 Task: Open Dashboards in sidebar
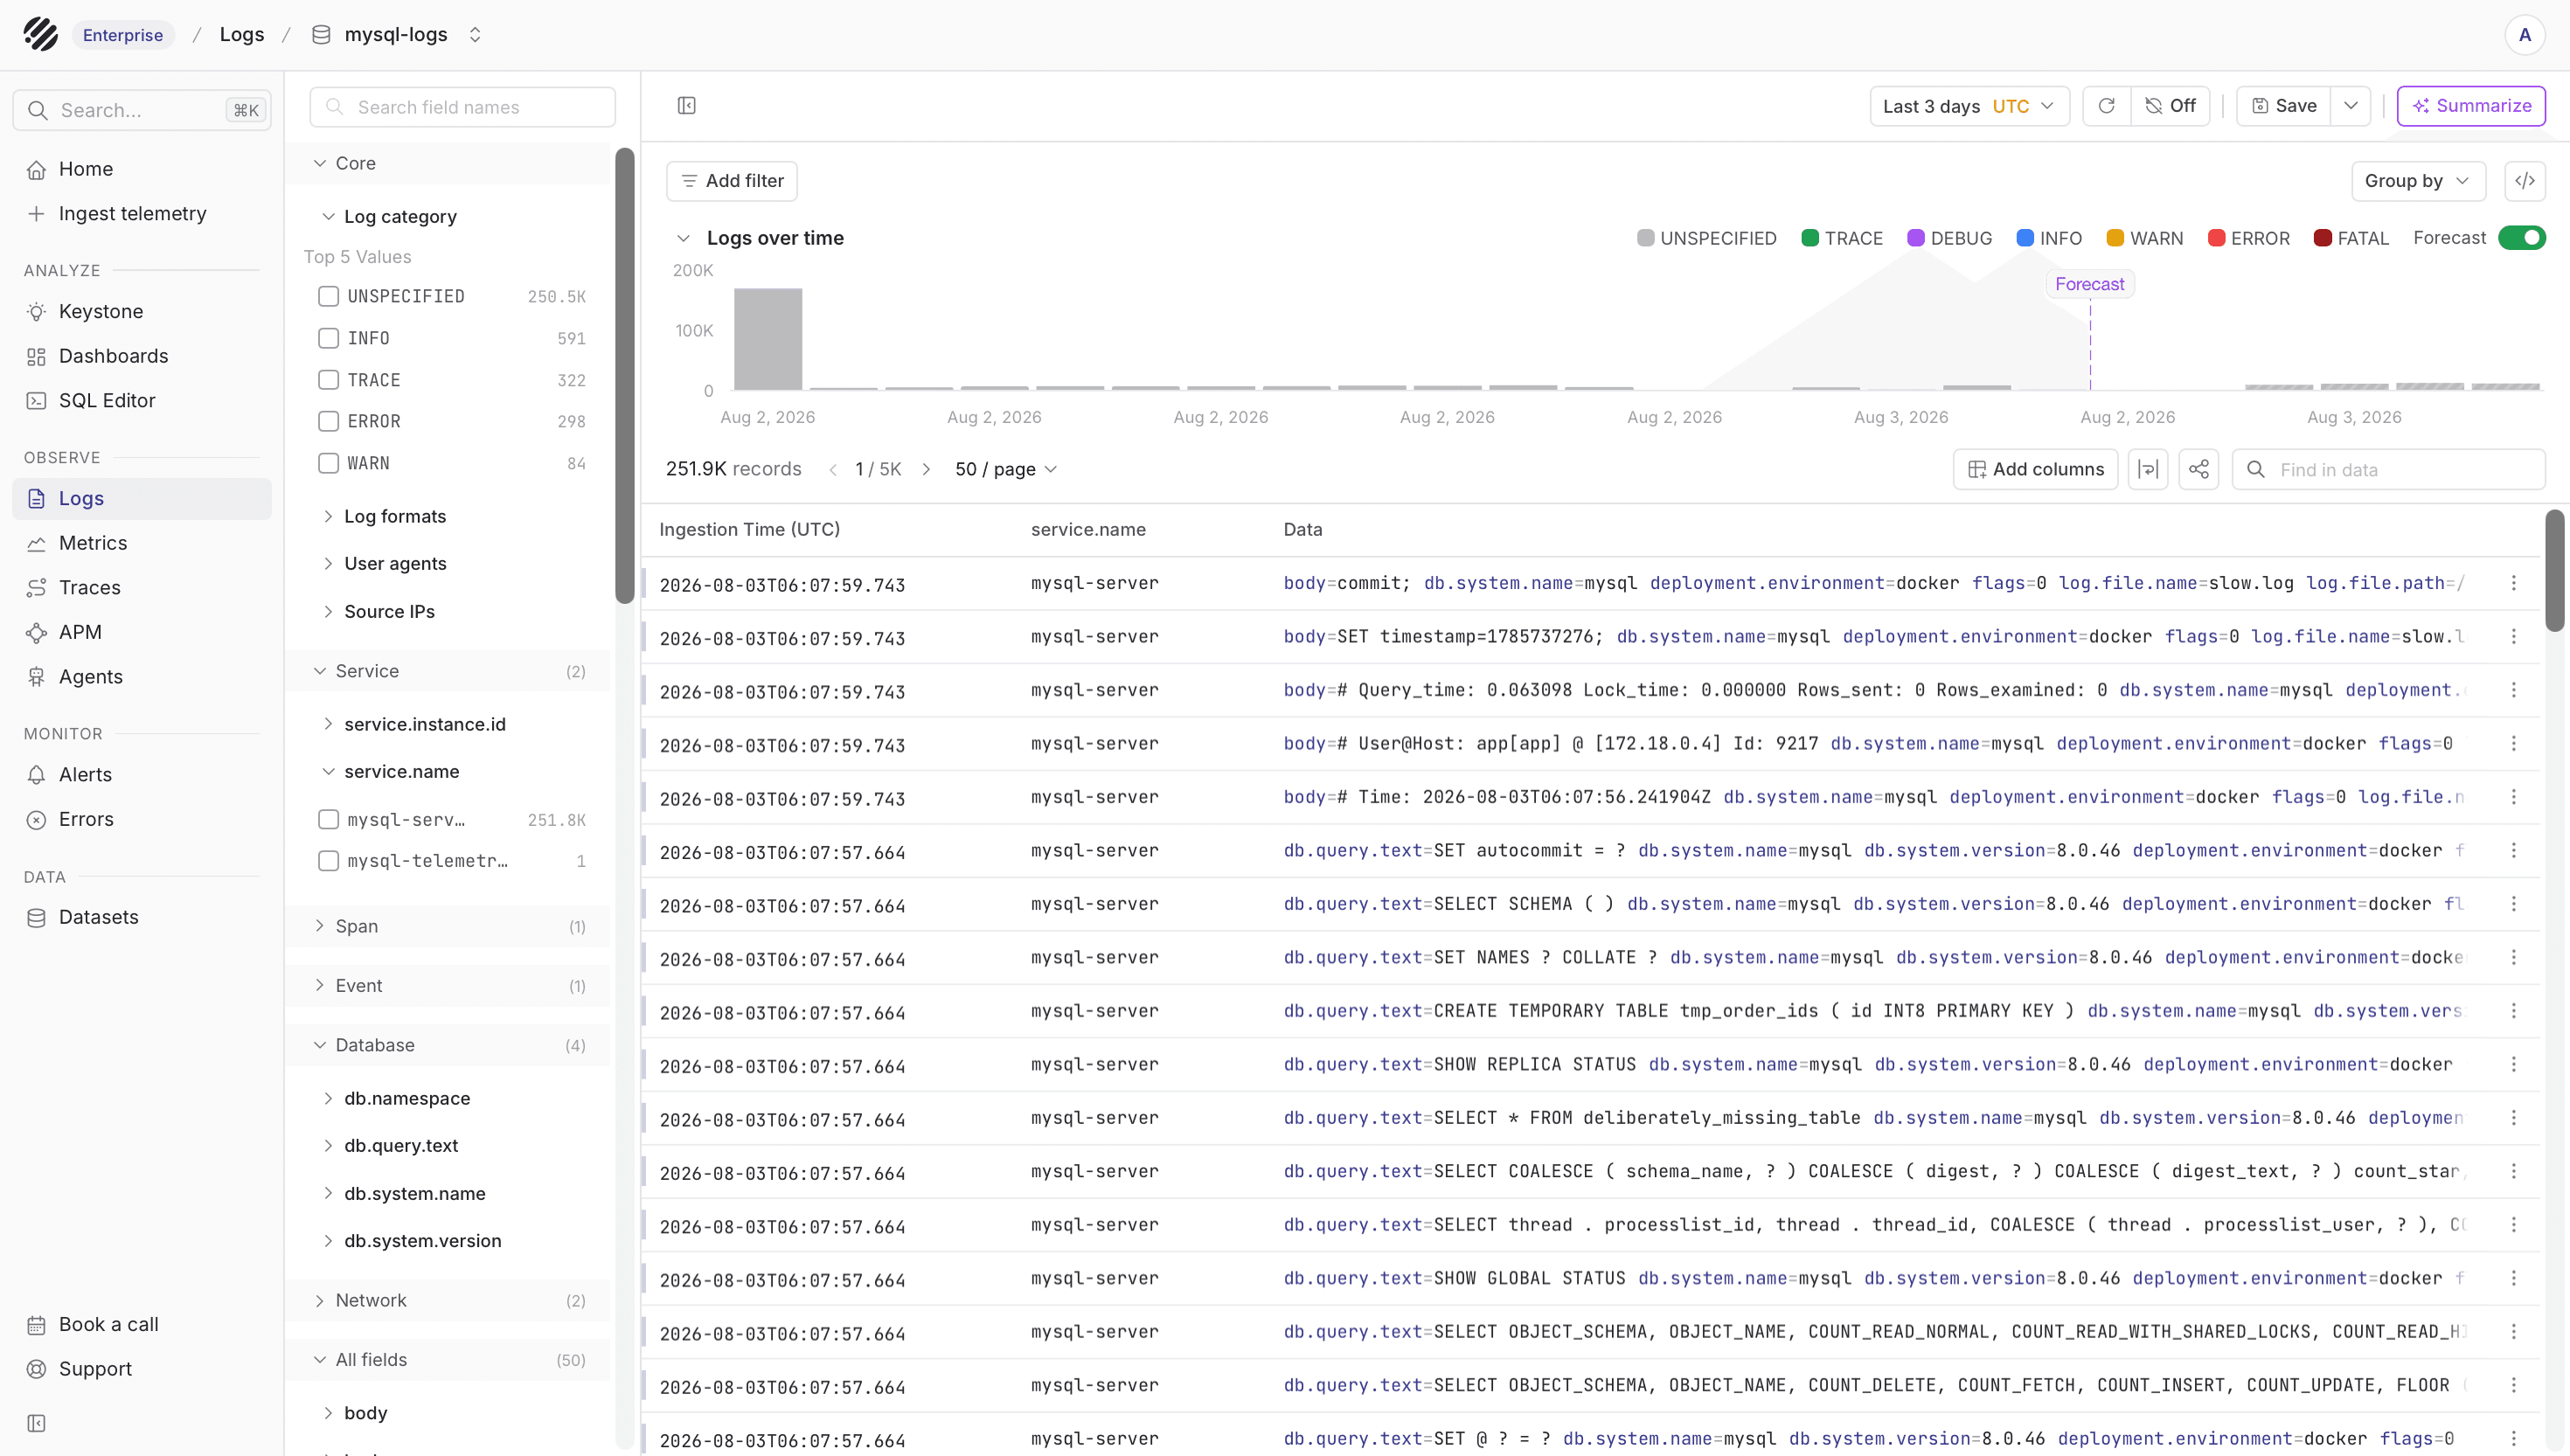click(142, 356)
